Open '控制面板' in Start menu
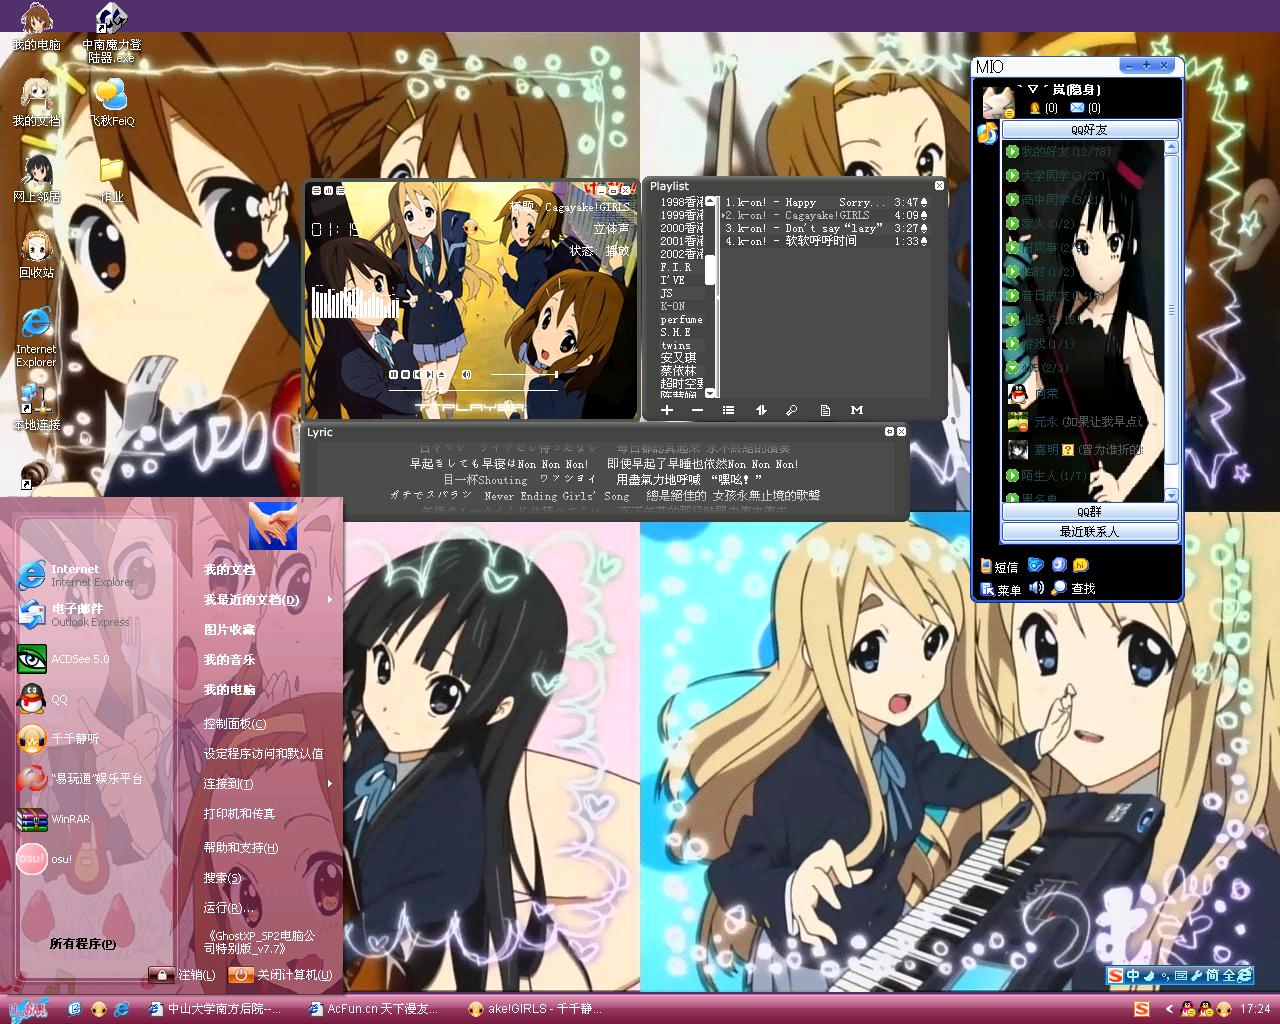 tap(235, 724)
